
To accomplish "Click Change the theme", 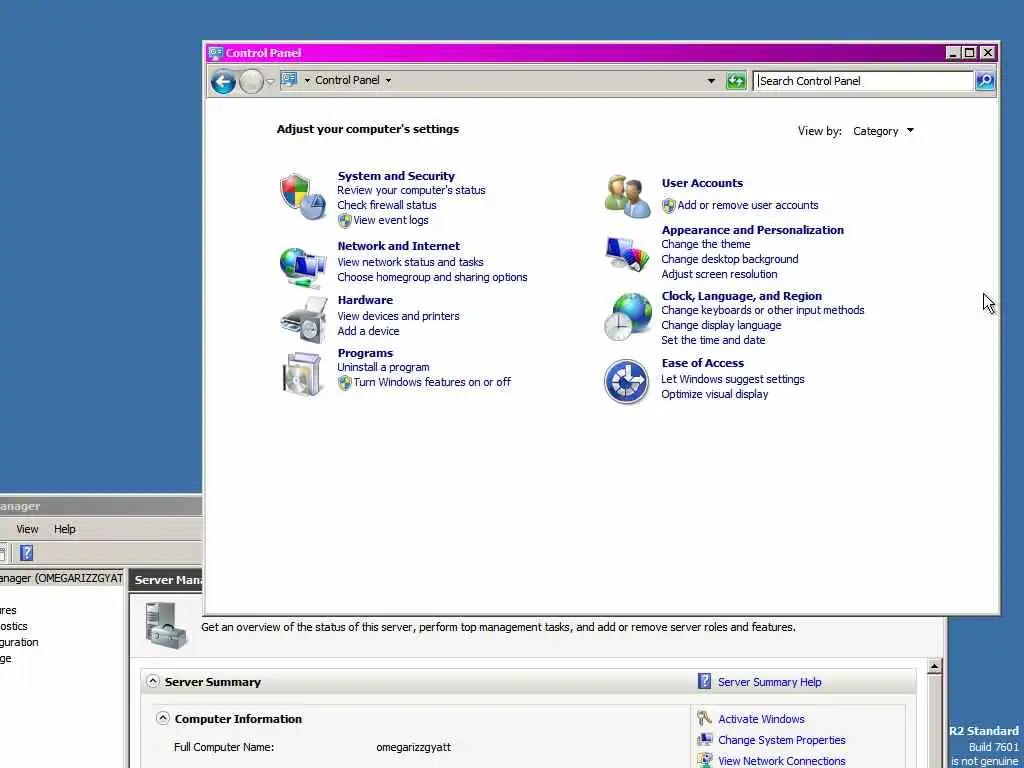I will point(705,244).
